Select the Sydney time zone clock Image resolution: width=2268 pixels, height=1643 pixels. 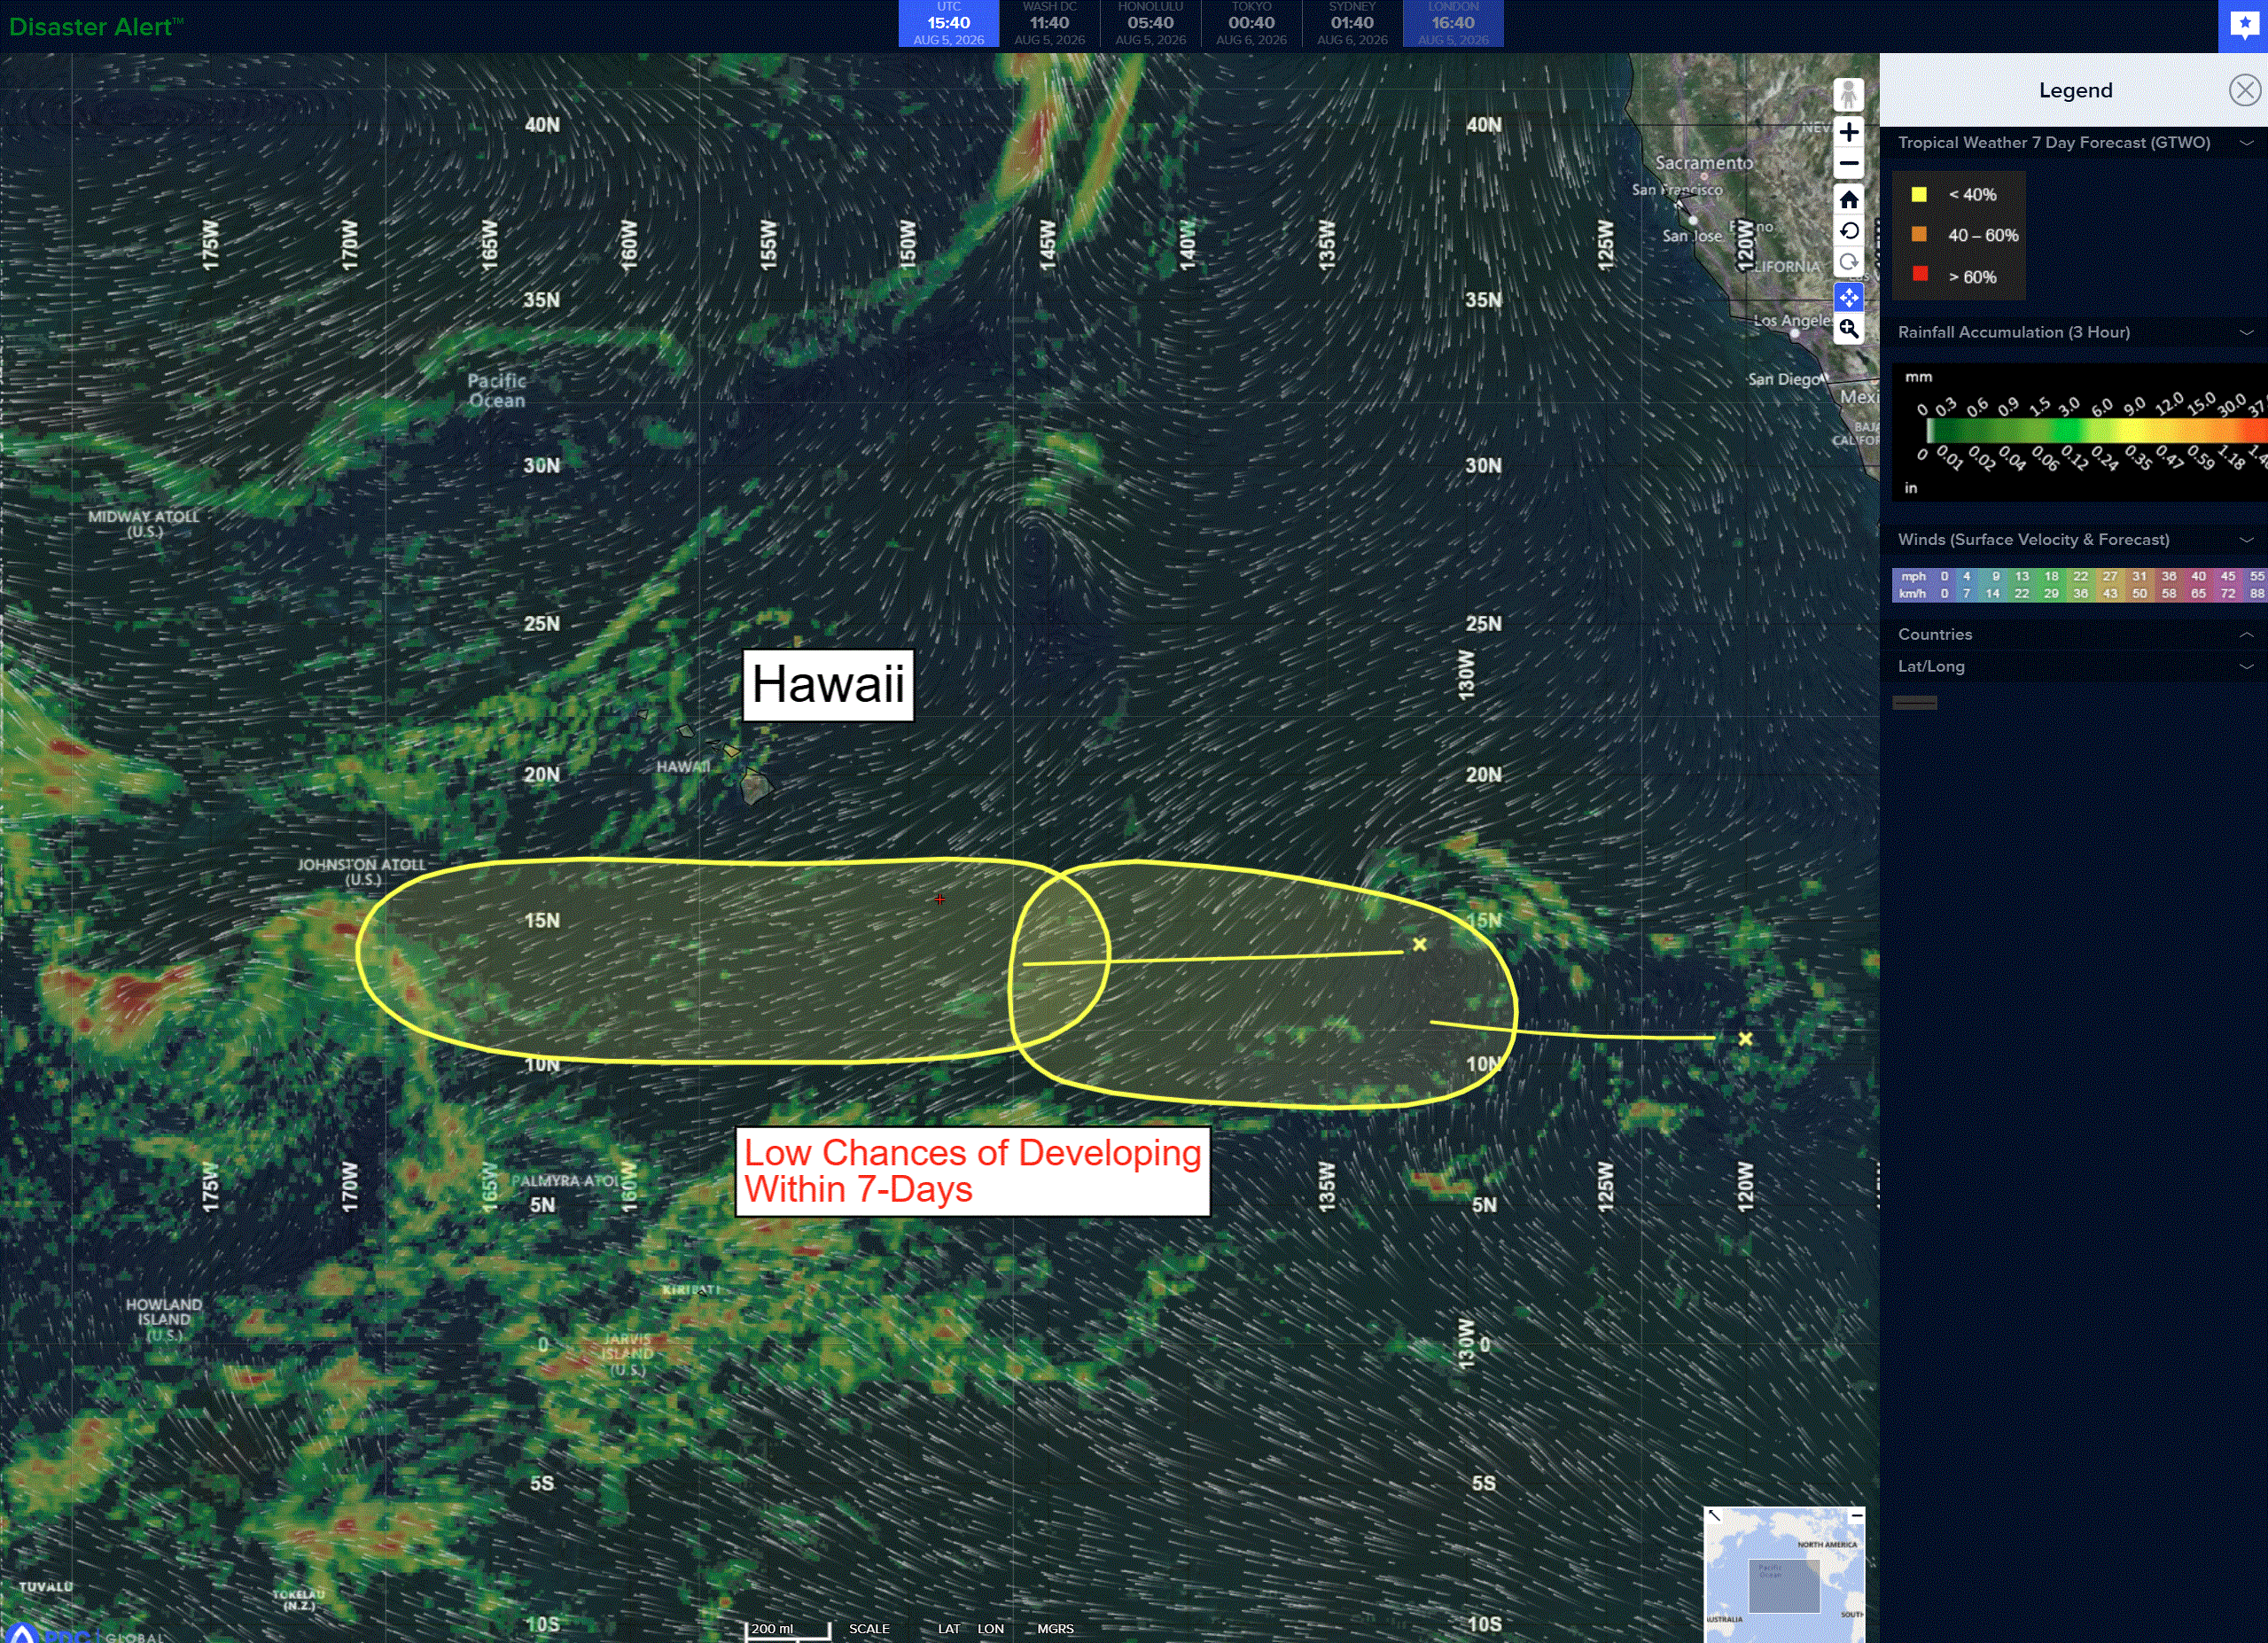coord(1352,24)
